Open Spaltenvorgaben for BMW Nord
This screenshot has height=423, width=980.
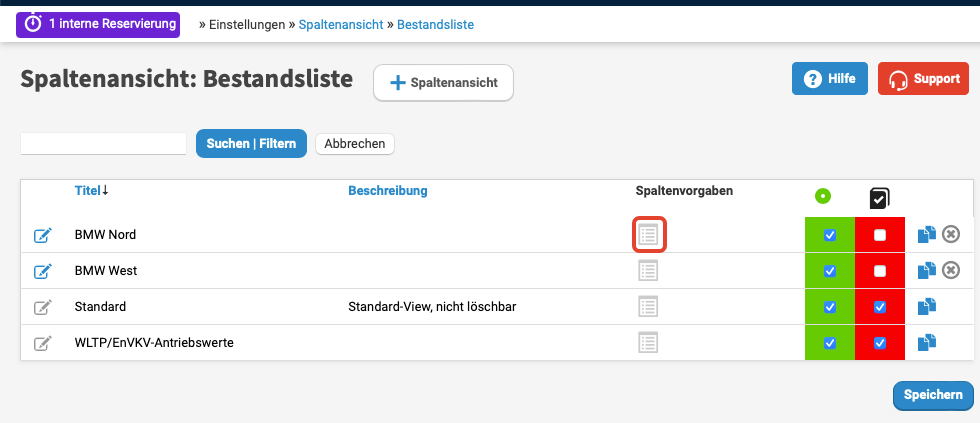(649, 235)
